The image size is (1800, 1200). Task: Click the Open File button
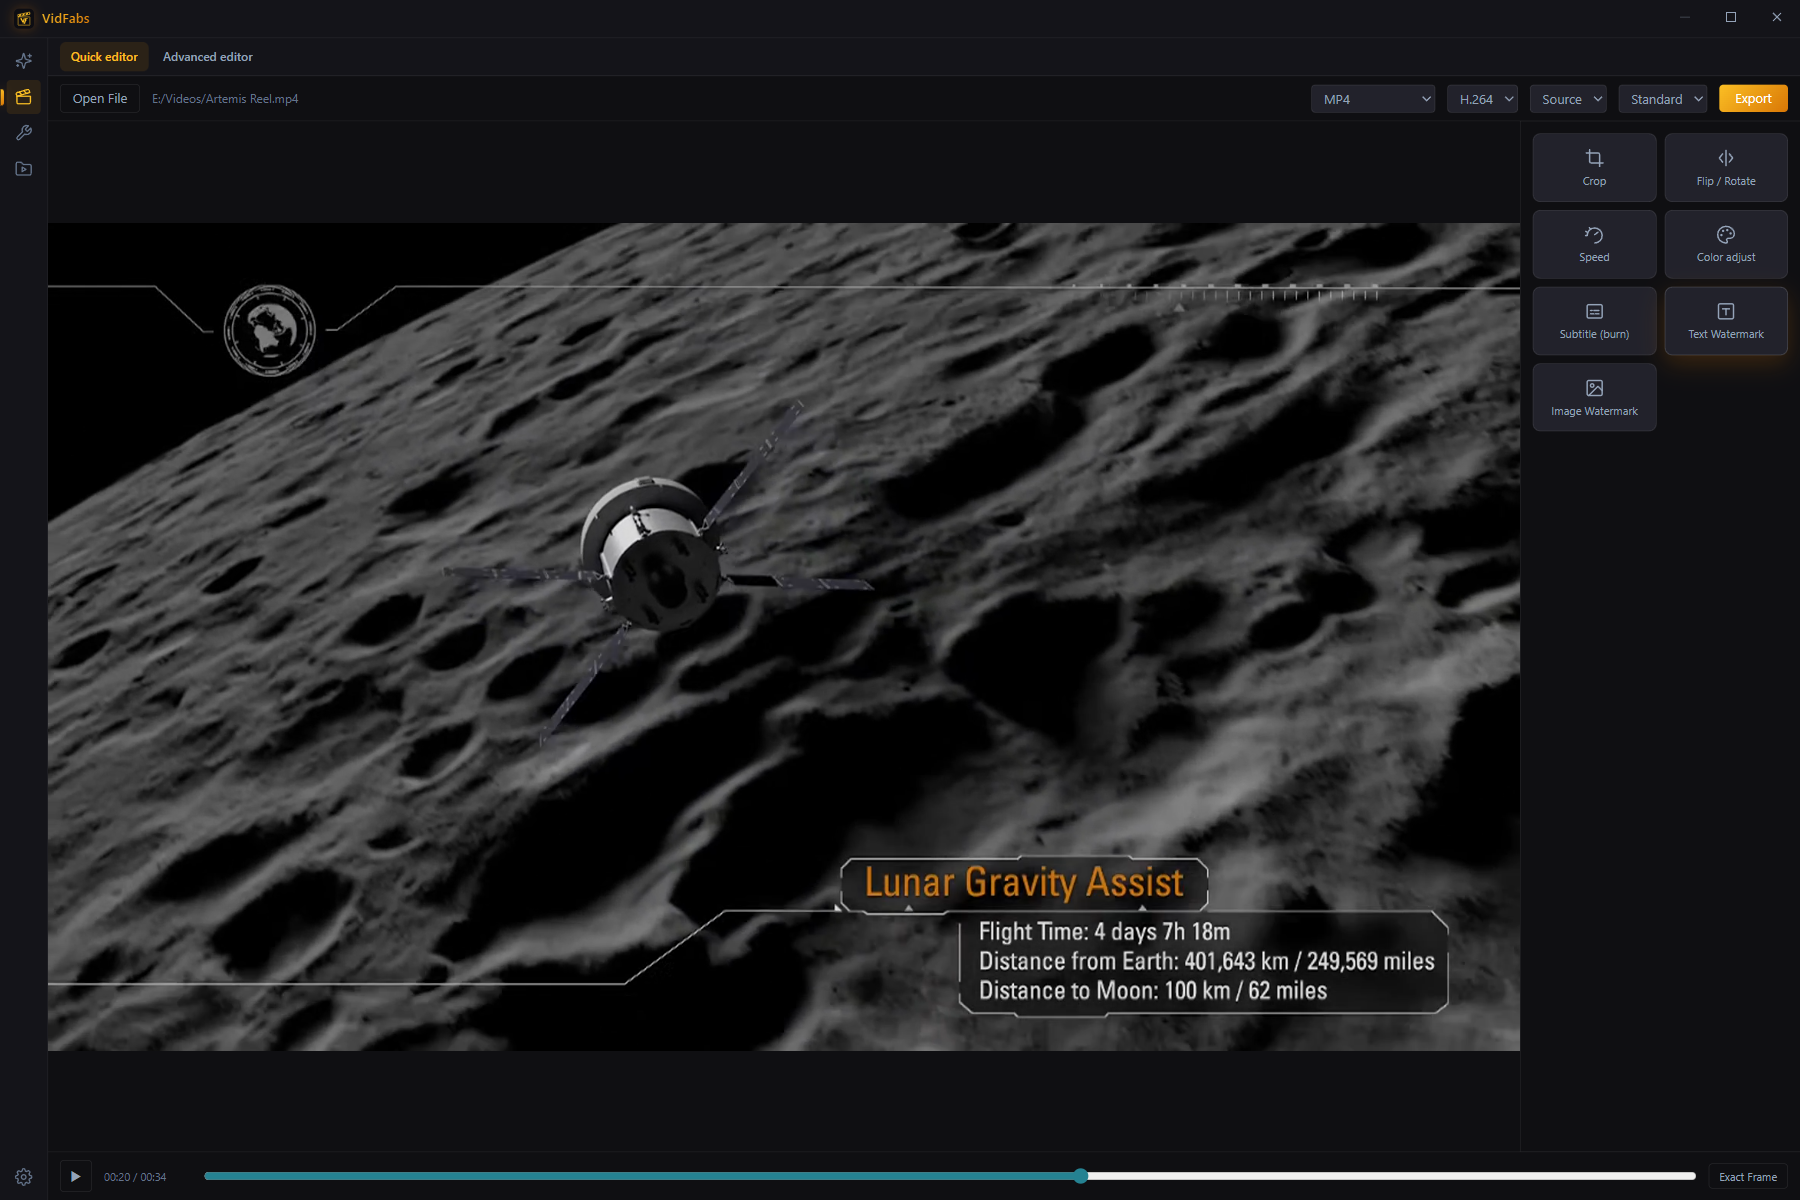(x=100, y=99)
